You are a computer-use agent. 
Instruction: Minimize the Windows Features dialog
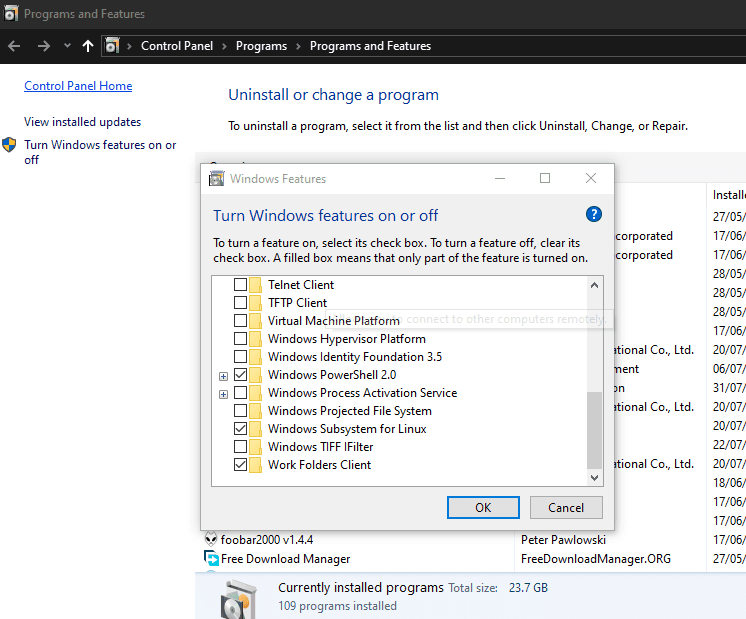[500, 178]
